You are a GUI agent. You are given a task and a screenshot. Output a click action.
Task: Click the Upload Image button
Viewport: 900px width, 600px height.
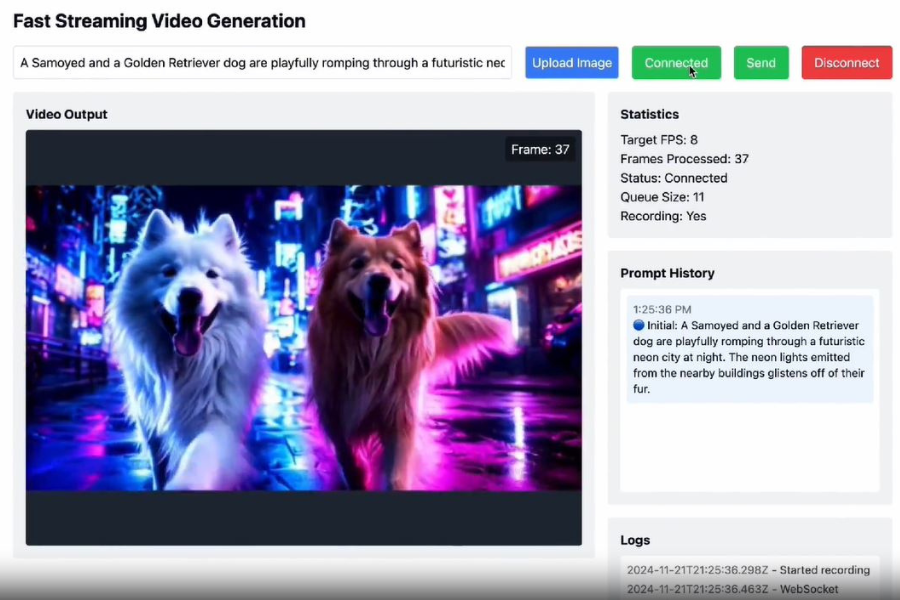tap(572, 63)
